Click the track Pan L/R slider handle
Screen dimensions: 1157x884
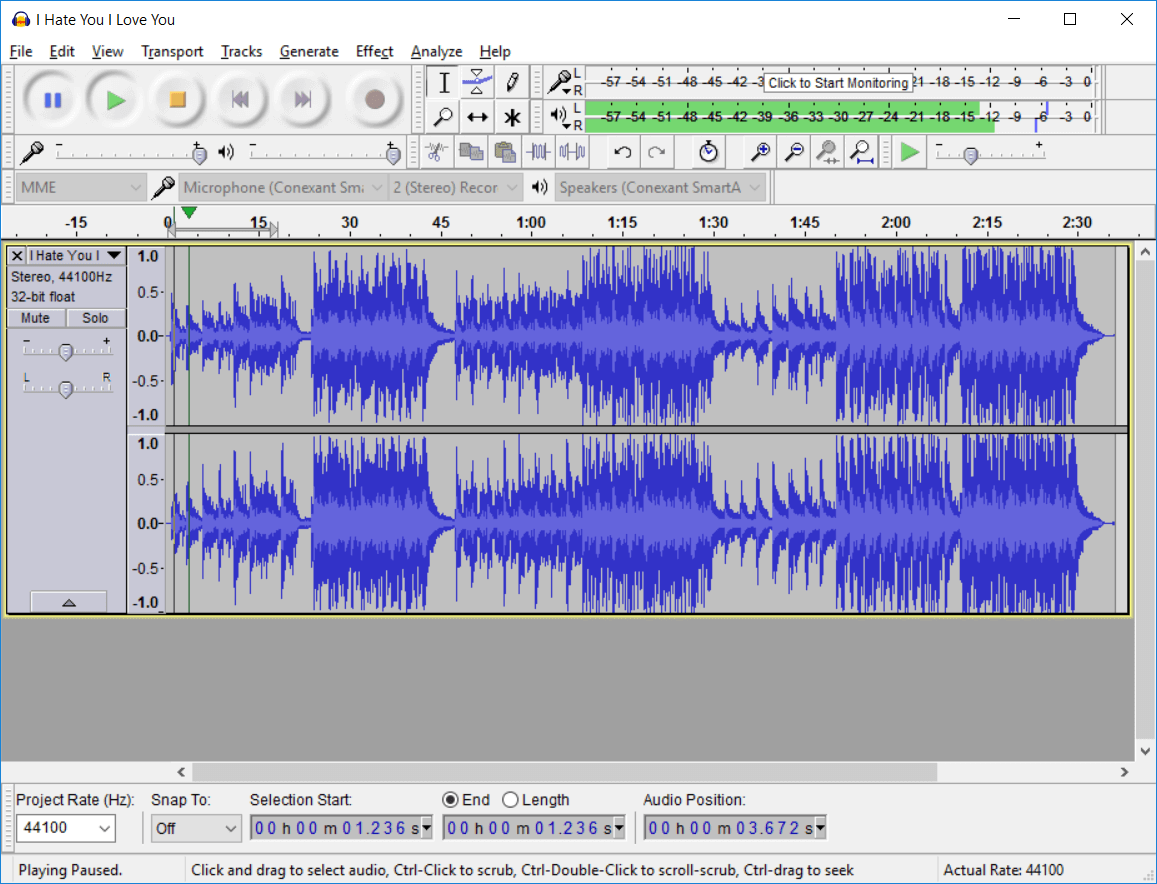pyautogui.click(x=66, y=389)
